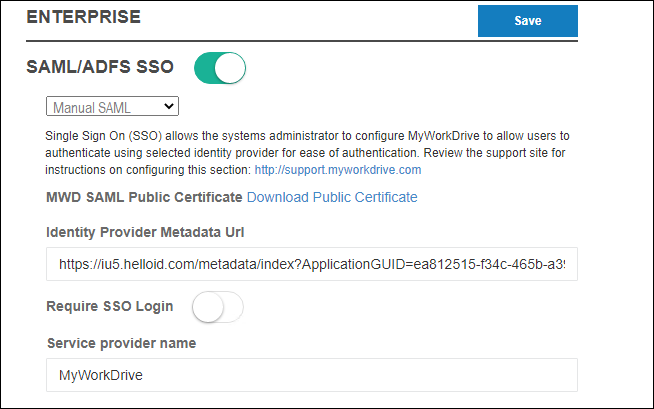
Task: Click Download Public Certificate link
Action: tap(332, 197)
